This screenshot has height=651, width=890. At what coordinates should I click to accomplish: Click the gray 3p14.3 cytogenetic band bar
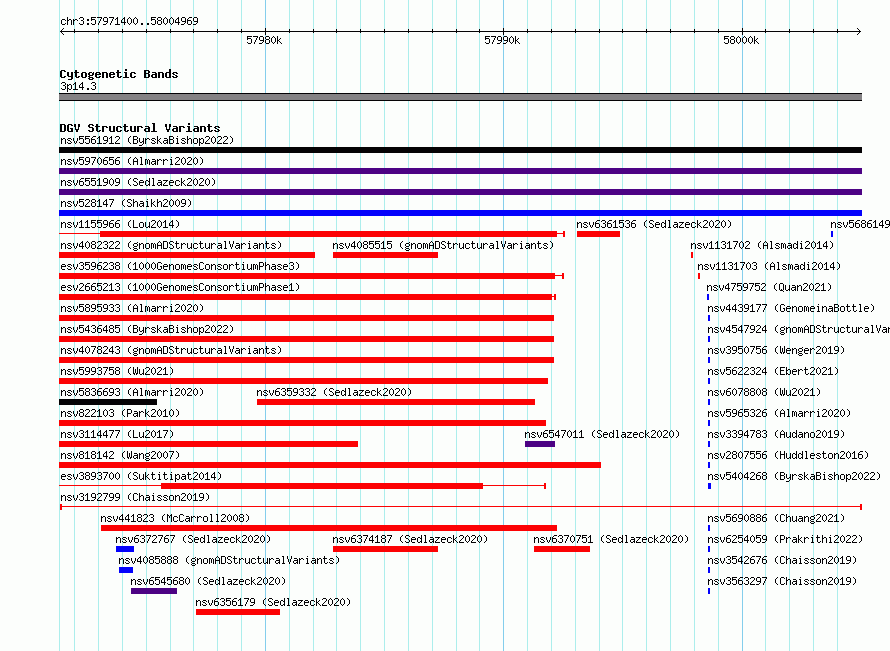[x=460, y=97]
